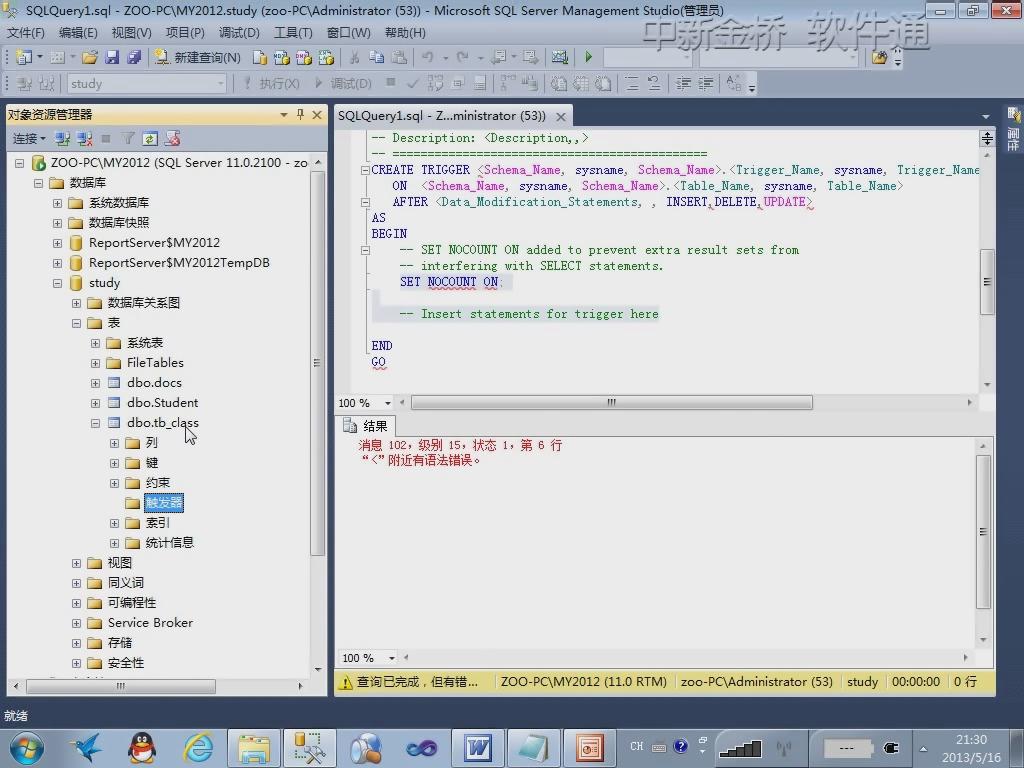Click the MDX query toolbar icon

click(281, 57)
